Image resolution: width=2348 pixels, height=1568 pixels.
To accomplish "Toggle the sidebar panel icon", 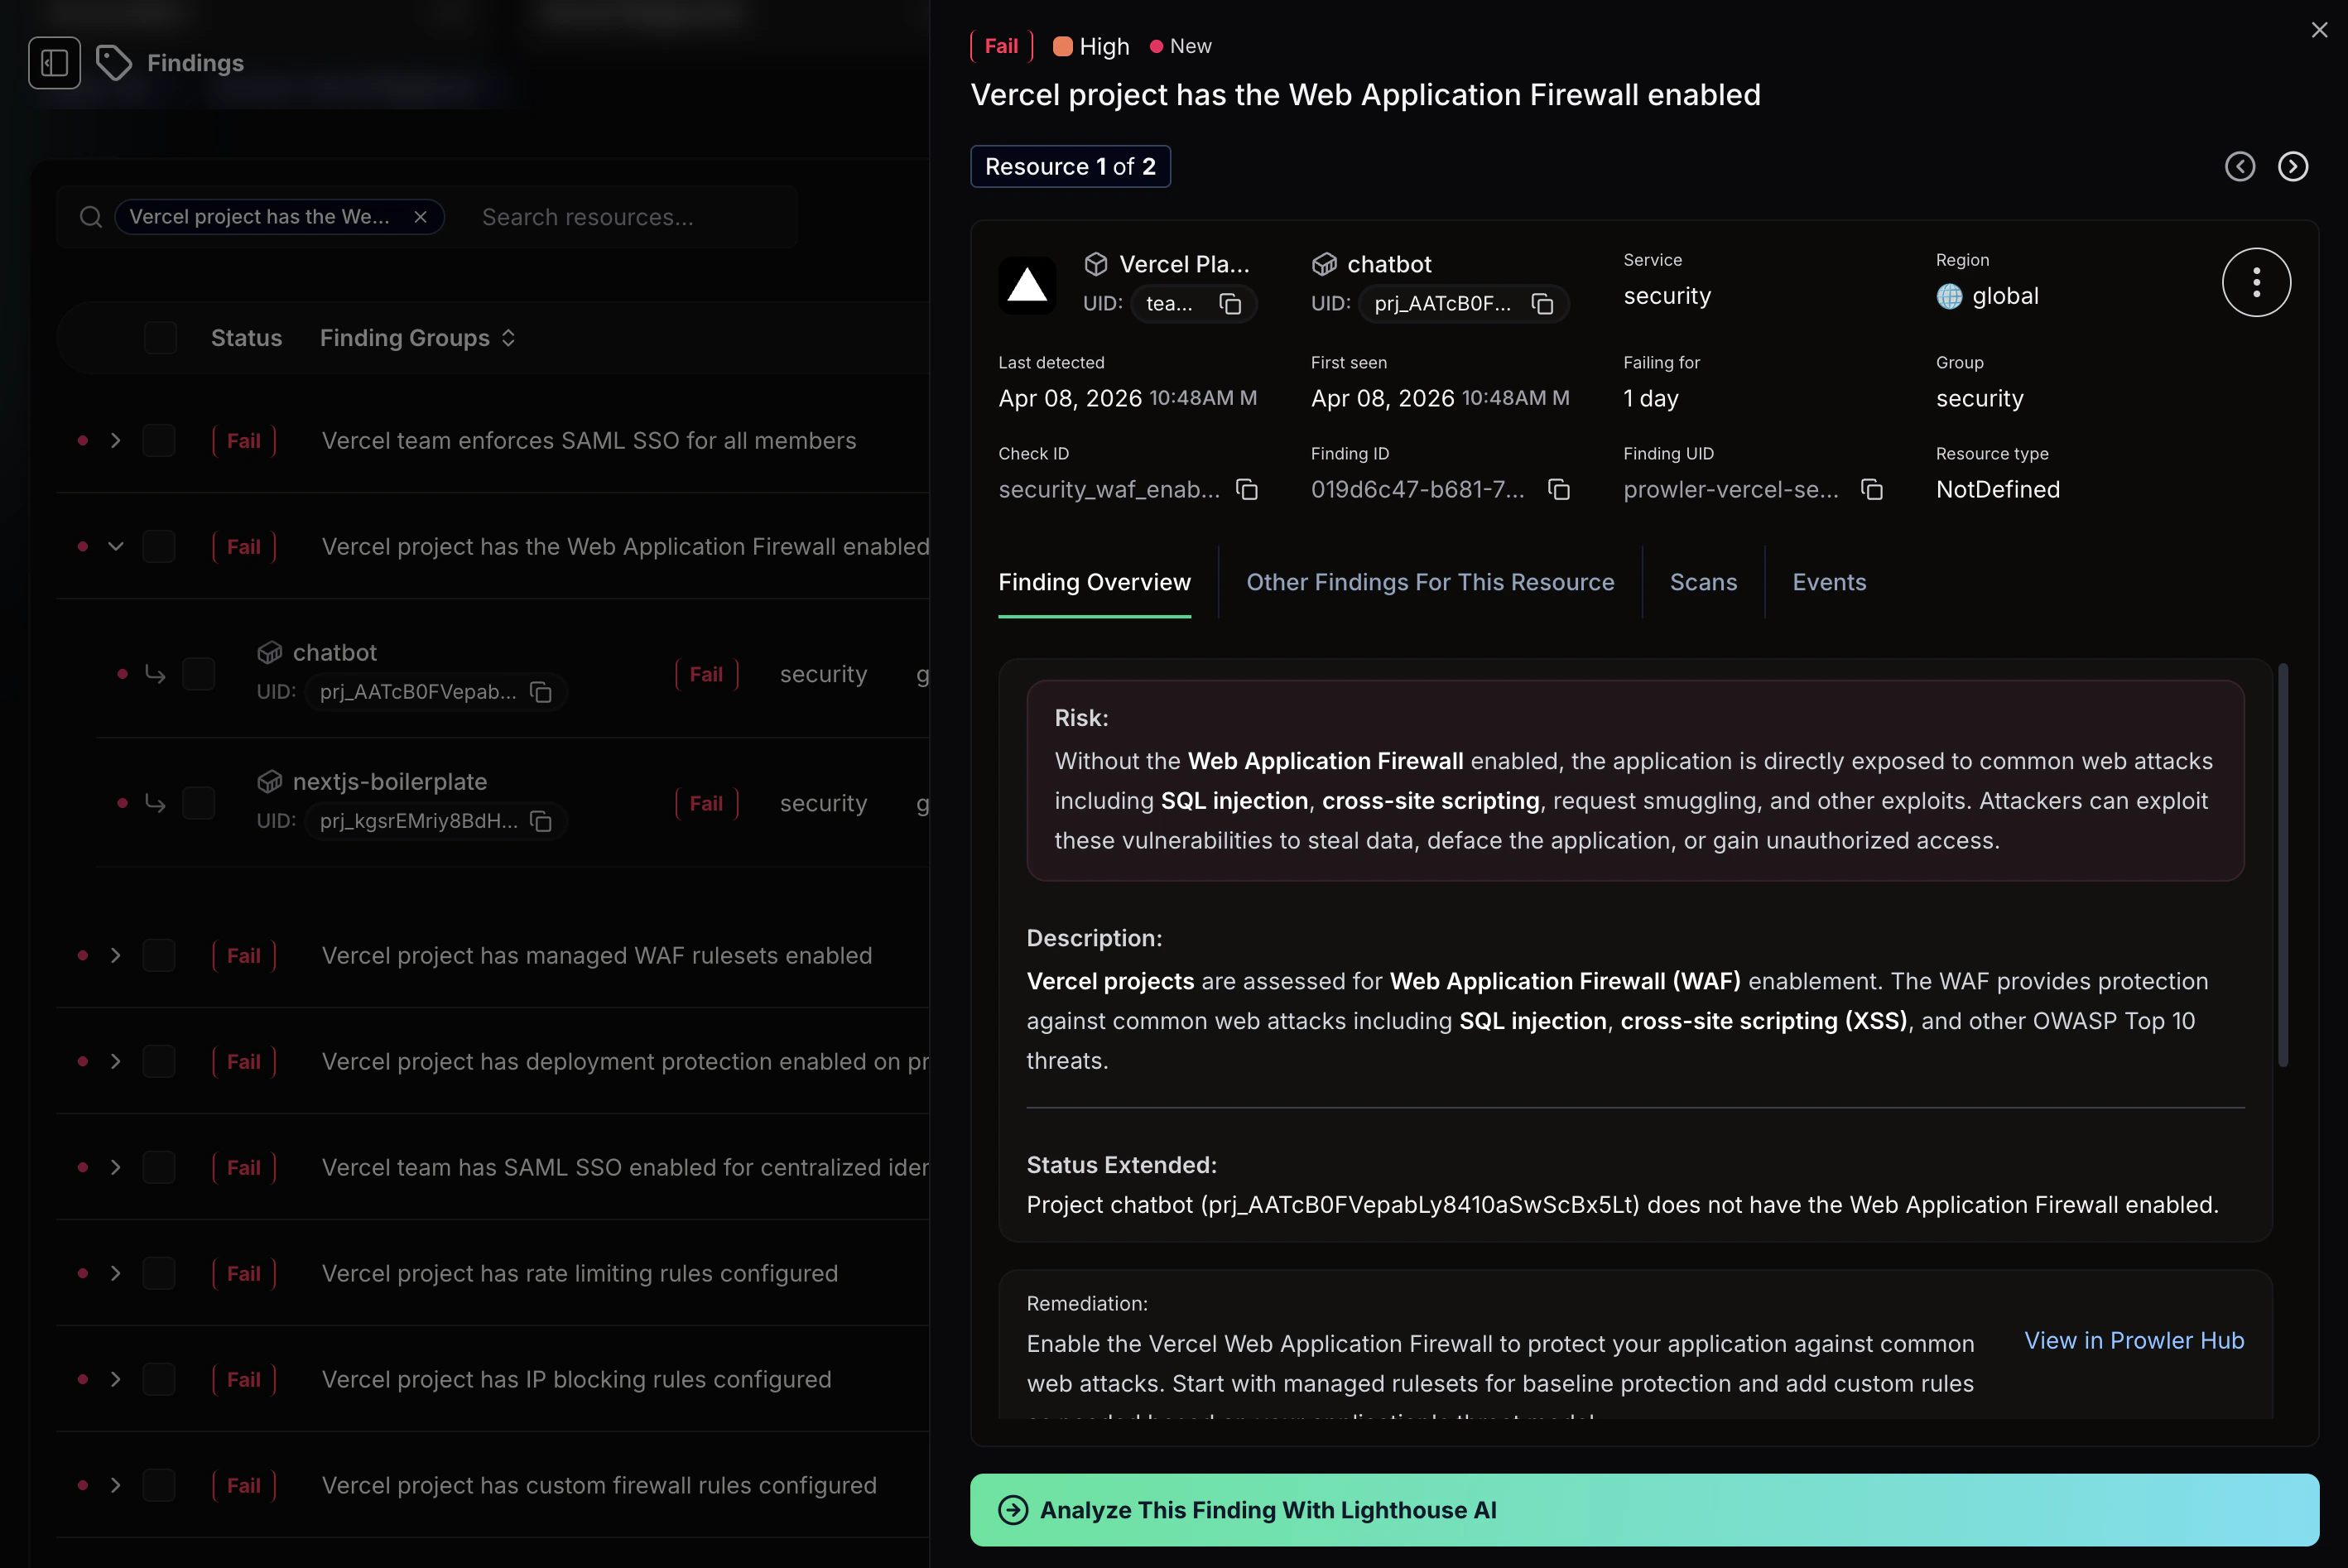I will 54,63.
